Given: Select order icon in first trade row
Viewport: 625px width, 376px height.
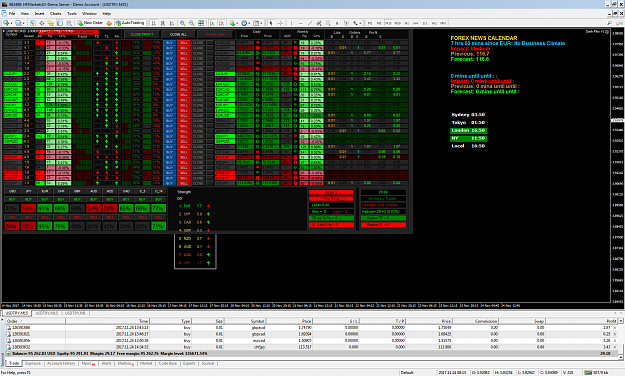Looking at the screenshot, I should (x=8, y=328).
